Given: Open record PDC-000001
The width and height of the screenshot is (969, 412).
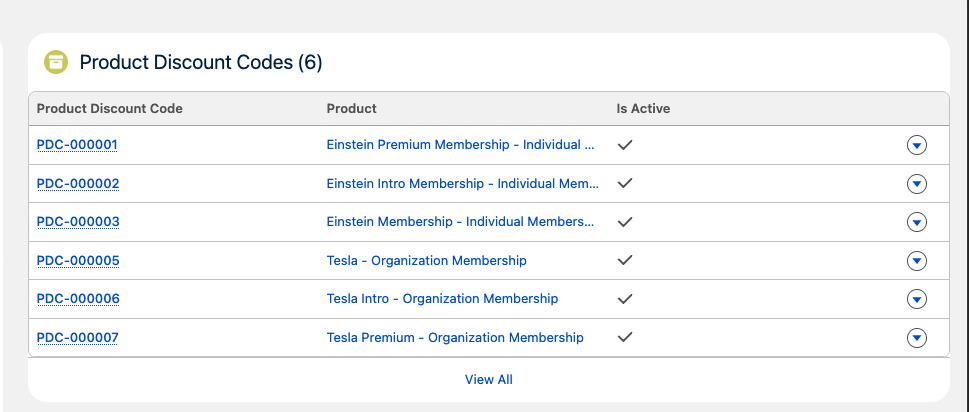Looking at the screenshot, I should click(77, 145).
